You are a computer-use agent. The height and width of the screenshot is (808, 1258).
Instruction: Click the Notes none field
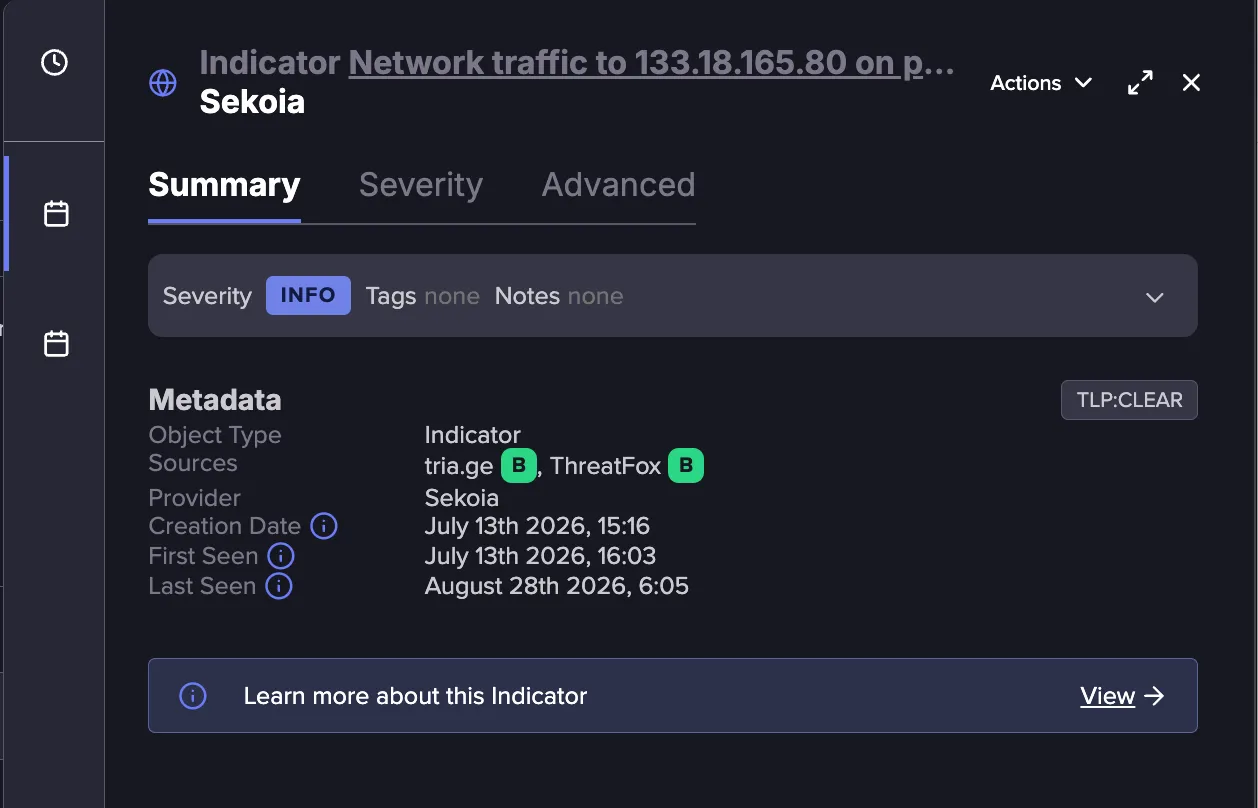pos(559,296)
